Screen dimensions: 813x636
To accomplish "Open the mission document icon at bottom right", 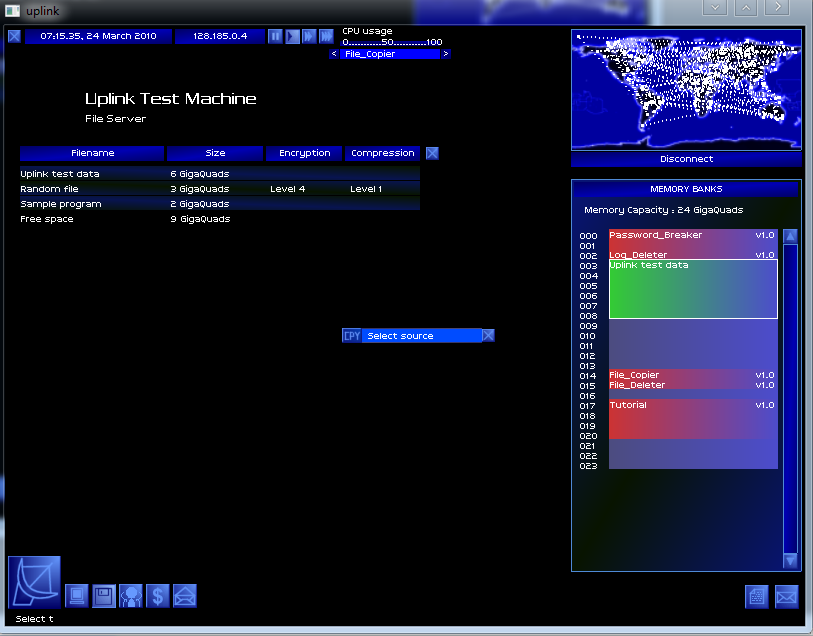I will tap(756, 597).
